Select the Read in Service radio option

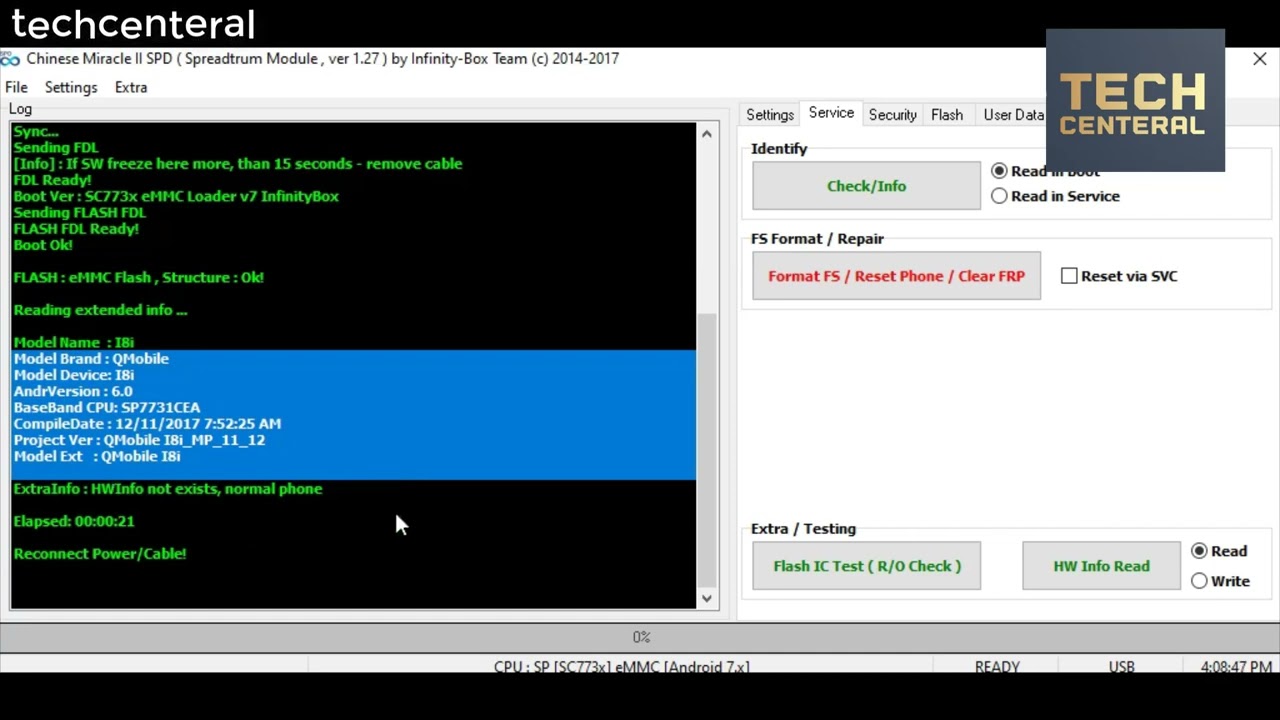pos(999,196)
